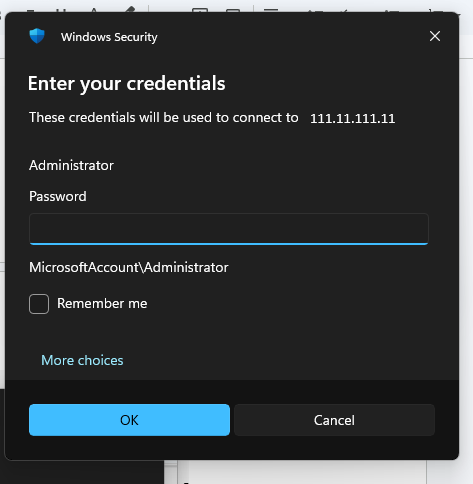Close the Windows Security dialog

point(435,36)
